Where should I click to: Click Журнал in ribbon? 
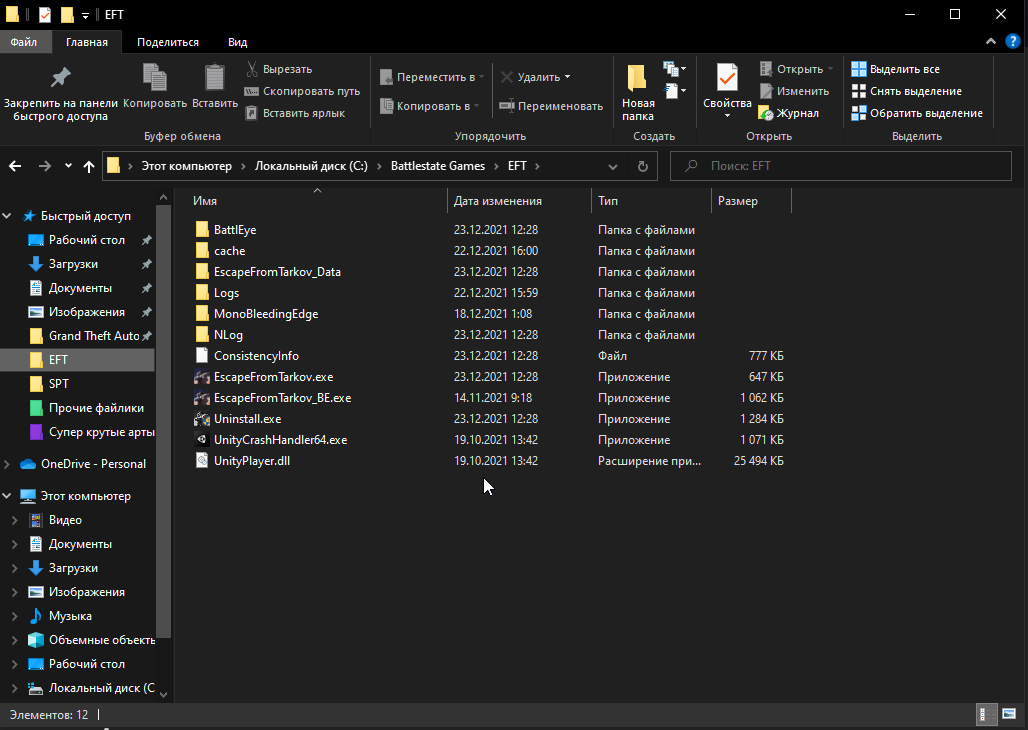(789, 113)
